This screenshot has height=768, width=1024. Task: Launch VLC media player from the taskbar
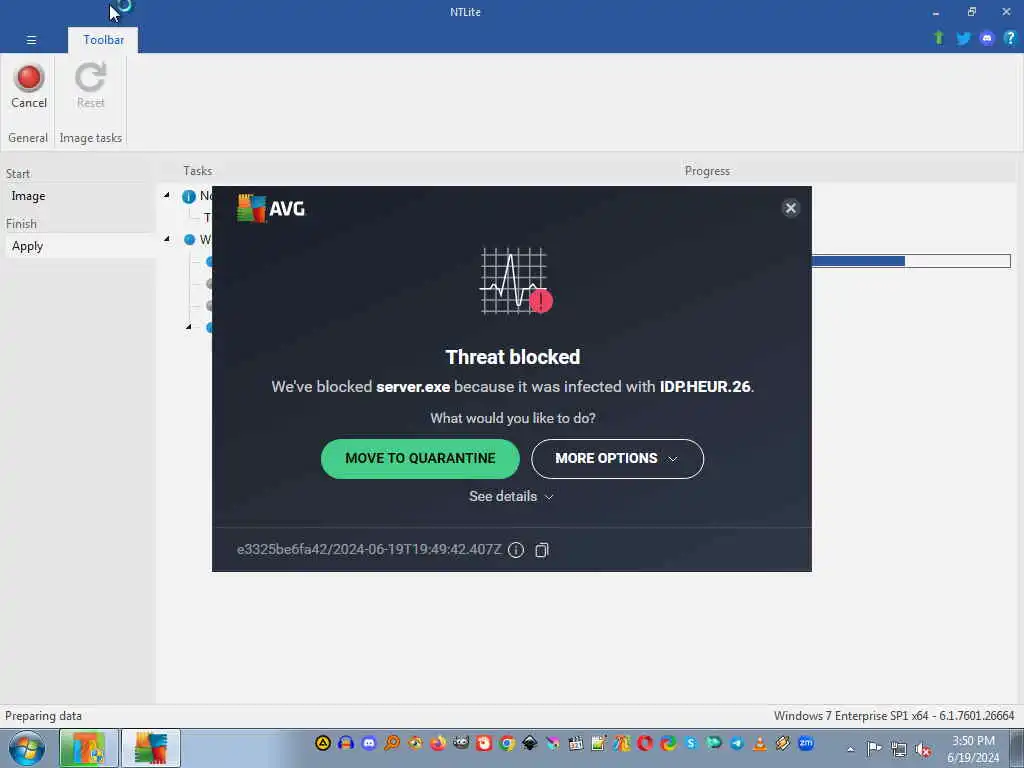coord(760,743)
